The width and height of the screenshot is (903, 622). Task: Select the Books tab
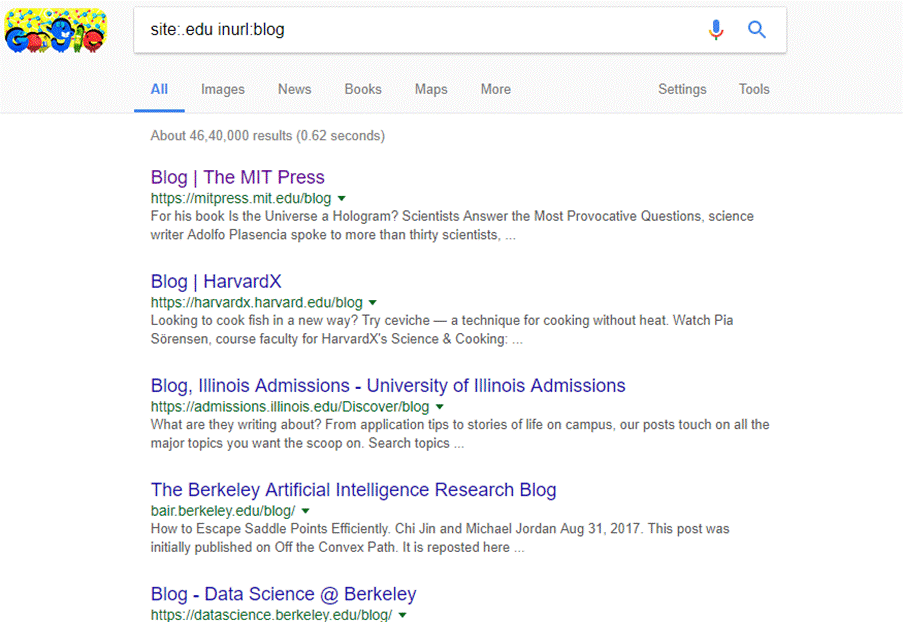click(x=363, y=89)
